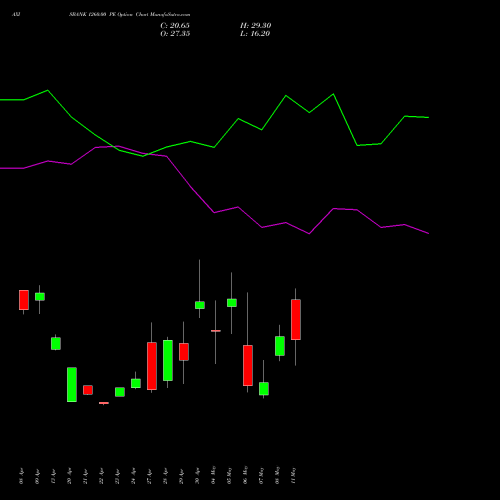Click the purple indicator line's right endpoint
The image size is (500, 500).
click(428, 233)
